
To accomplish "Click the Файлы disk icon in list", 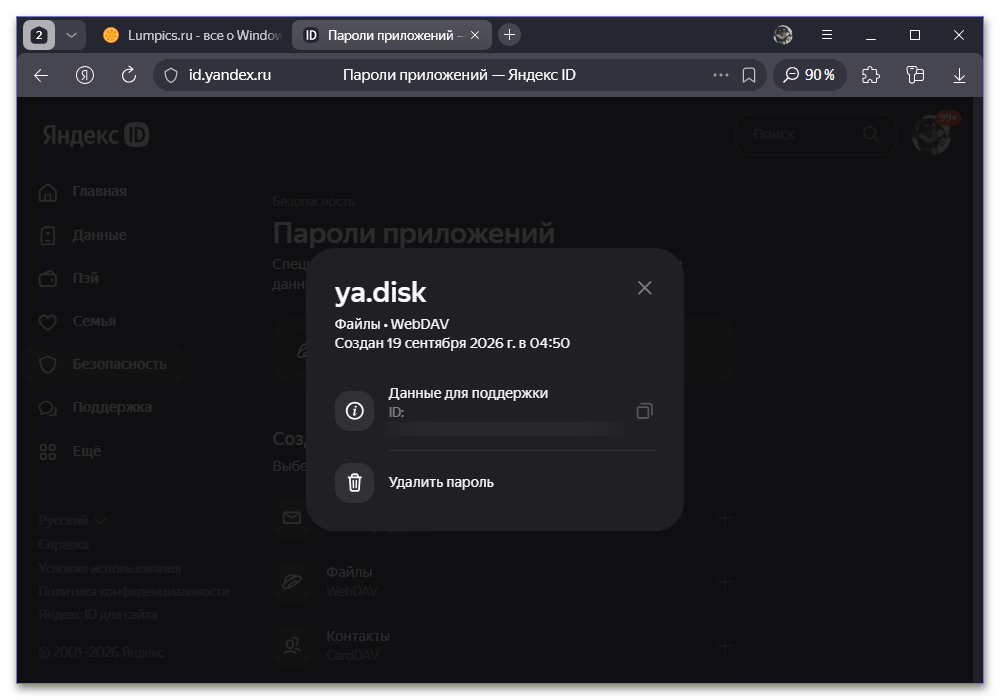I will click(292, 581).
